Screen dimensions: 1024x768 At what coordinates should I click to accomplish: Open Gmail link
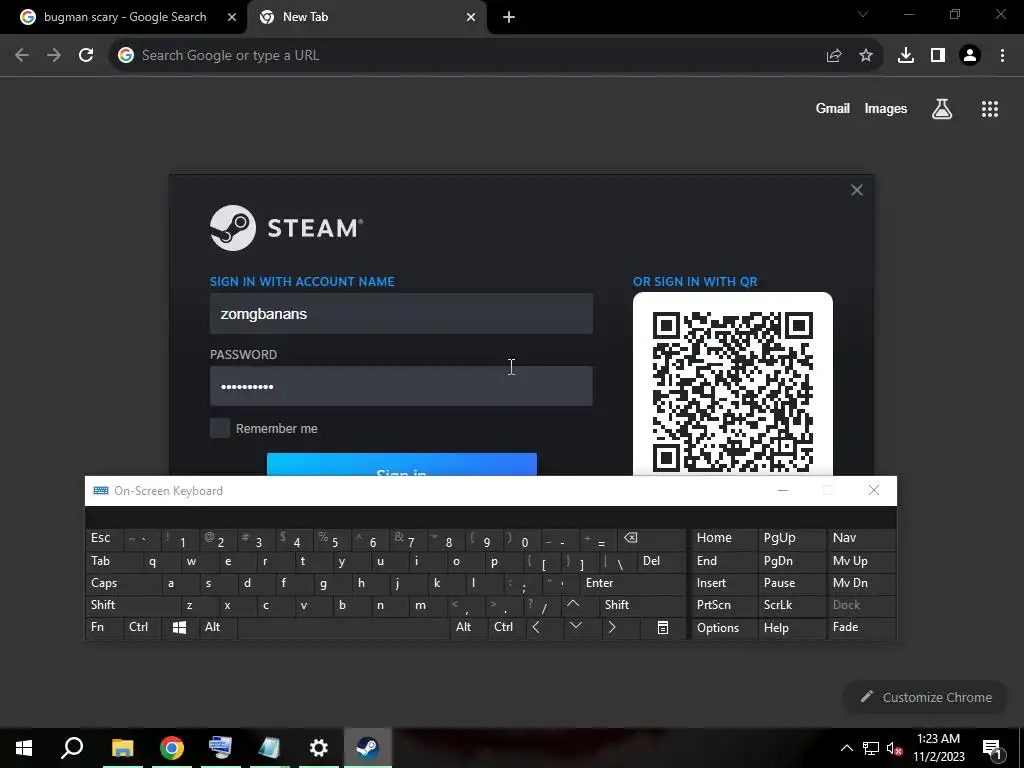pos(833,109)
